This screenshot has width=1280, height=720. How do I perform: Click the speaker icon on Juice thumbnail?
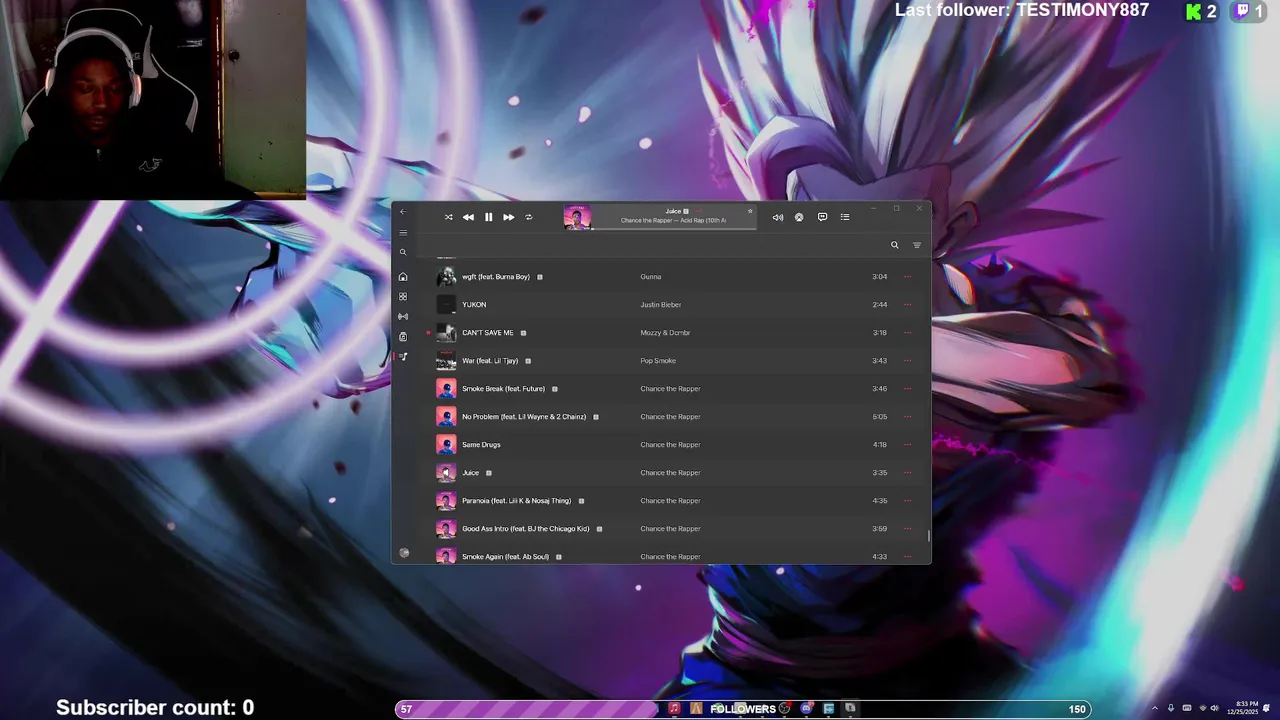[x=446, y=473]
